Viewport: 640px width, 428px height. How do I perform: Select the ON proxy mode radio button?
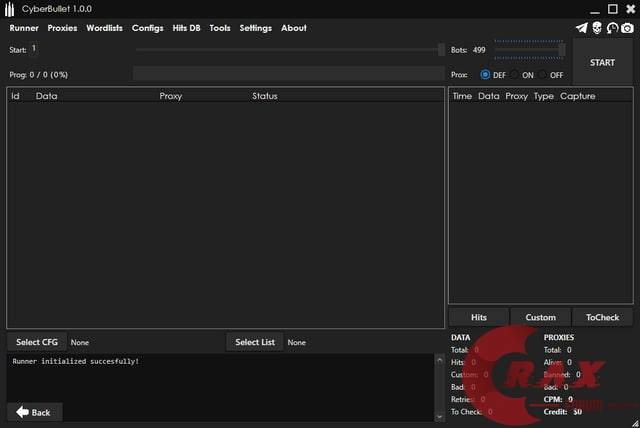click(x=515, y=75)
